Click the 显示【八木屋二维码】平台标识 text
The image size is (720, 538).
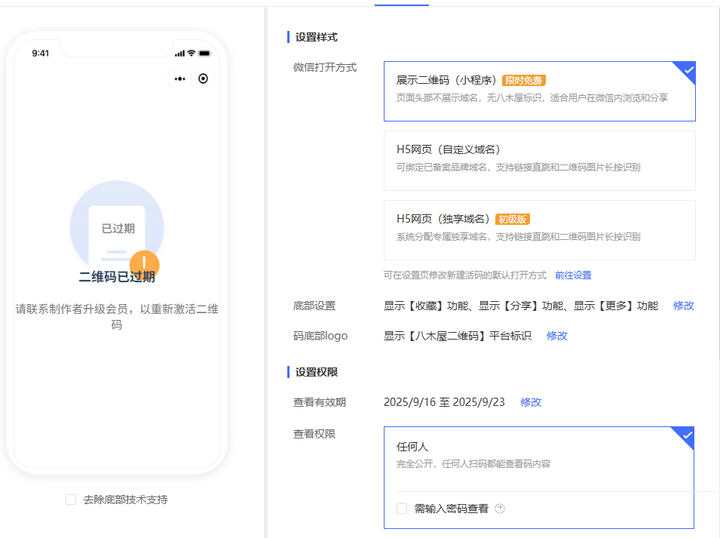(457, 336)
